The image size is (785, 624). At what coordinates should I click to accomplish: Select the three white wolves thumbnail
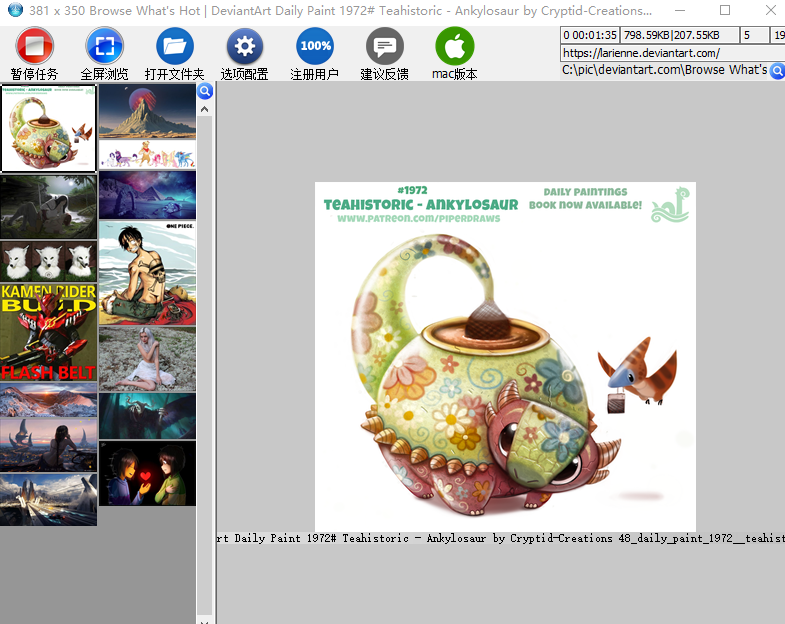(48, 260)
